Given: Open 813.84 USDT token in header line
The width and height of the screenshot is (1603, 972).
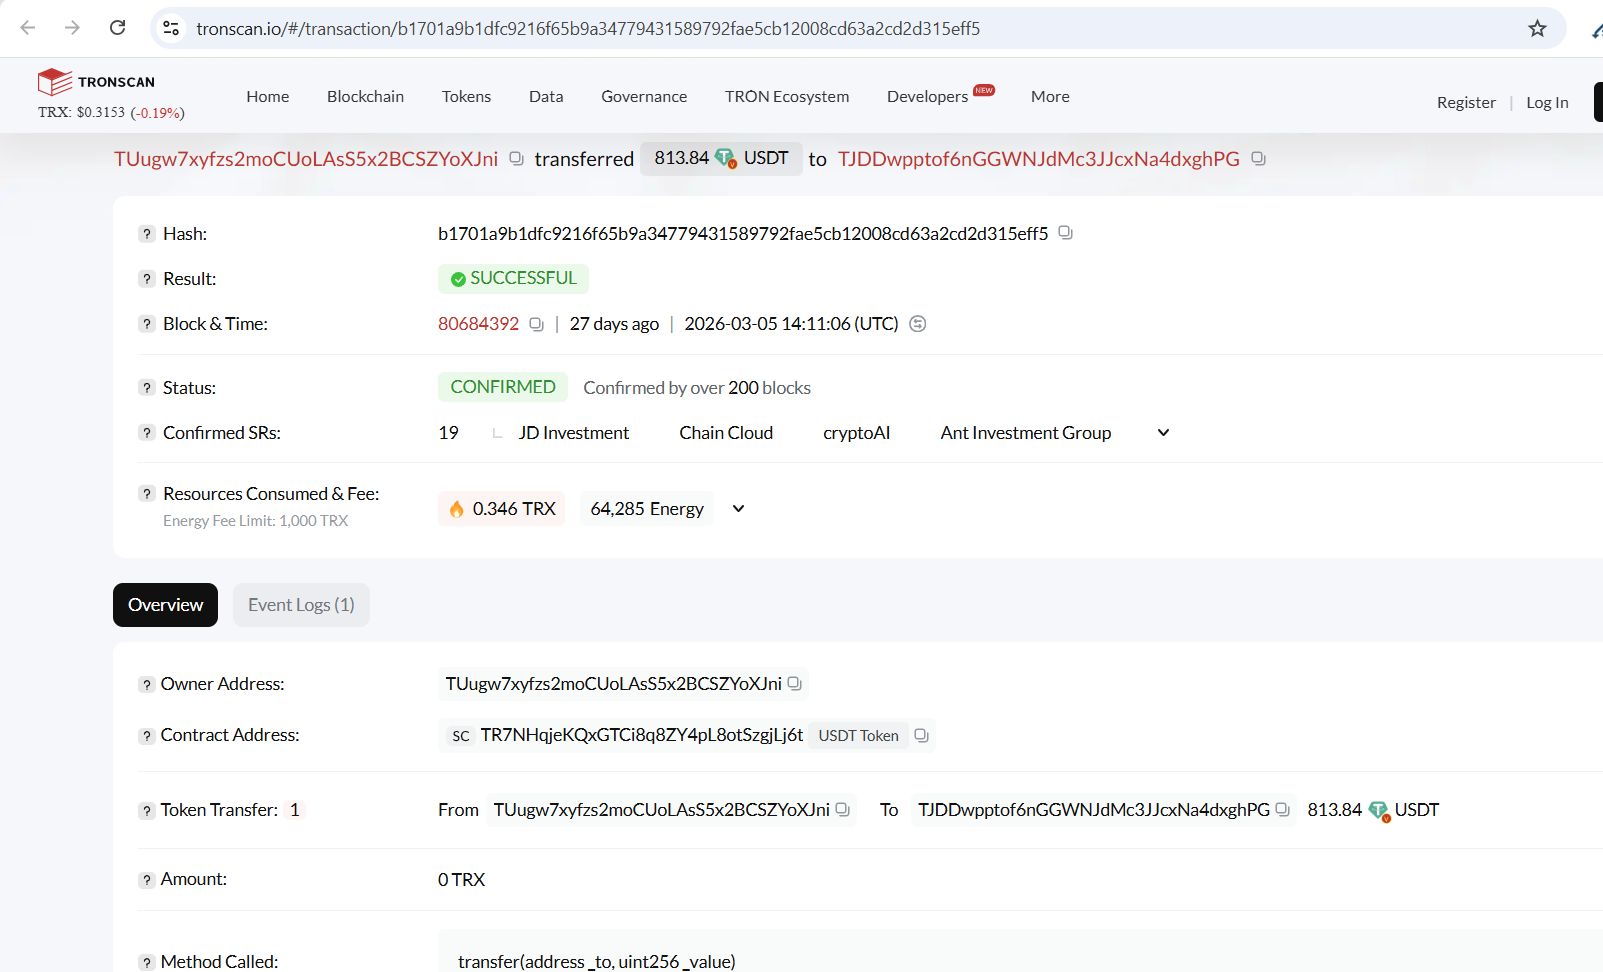Looking at the screenshot, I should coord(721,158).
